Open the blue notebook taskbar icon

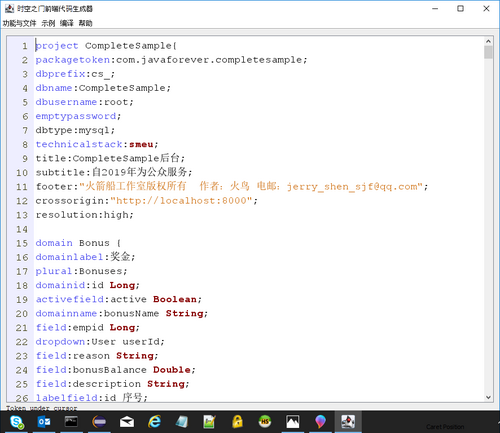pyautogui.click(x=182, y=422)
